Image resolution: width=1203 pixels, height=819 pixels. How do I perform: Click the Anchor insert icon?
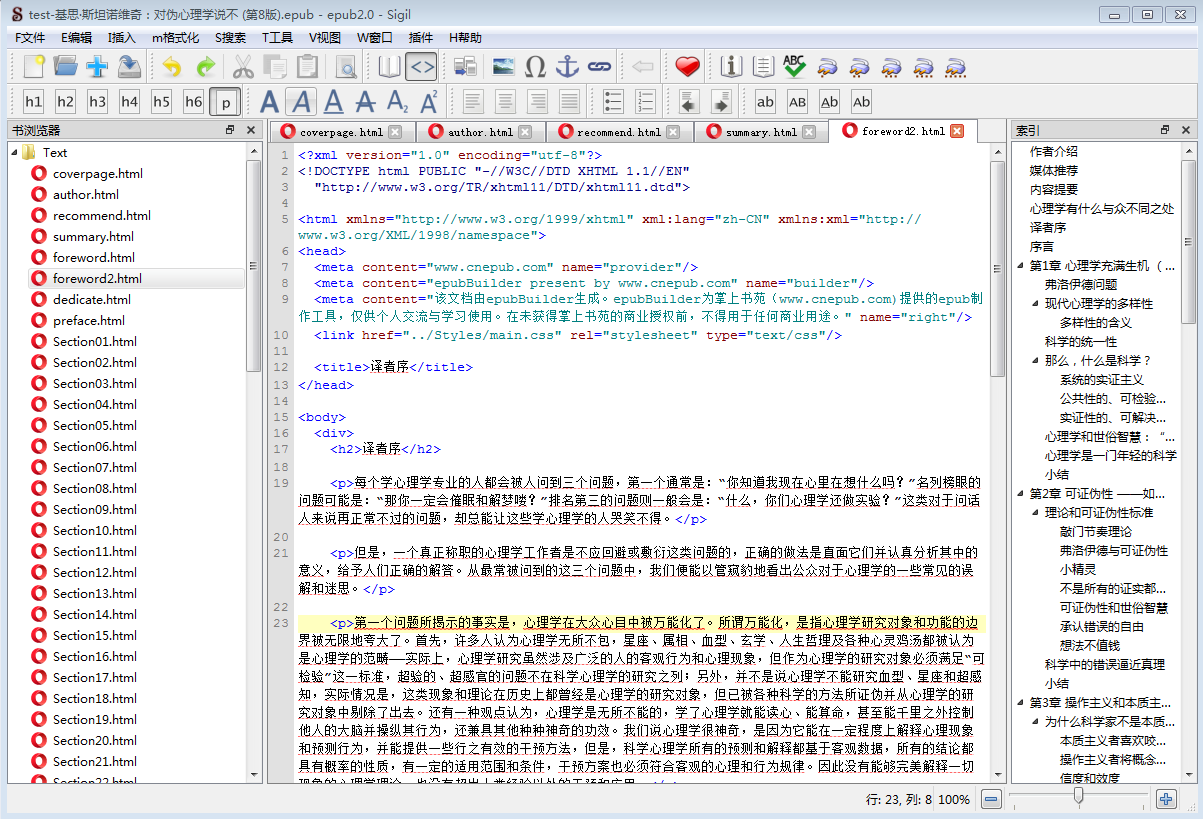(x=567, y=66)
